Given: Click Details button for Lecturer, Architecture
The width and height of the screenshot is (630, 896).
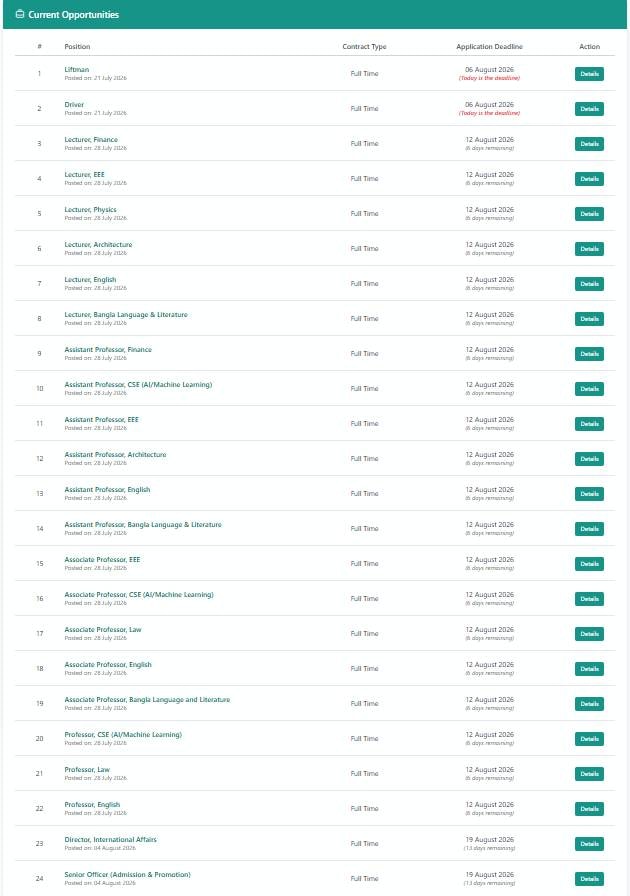Looking at the screenshot, I should point(589,249).
